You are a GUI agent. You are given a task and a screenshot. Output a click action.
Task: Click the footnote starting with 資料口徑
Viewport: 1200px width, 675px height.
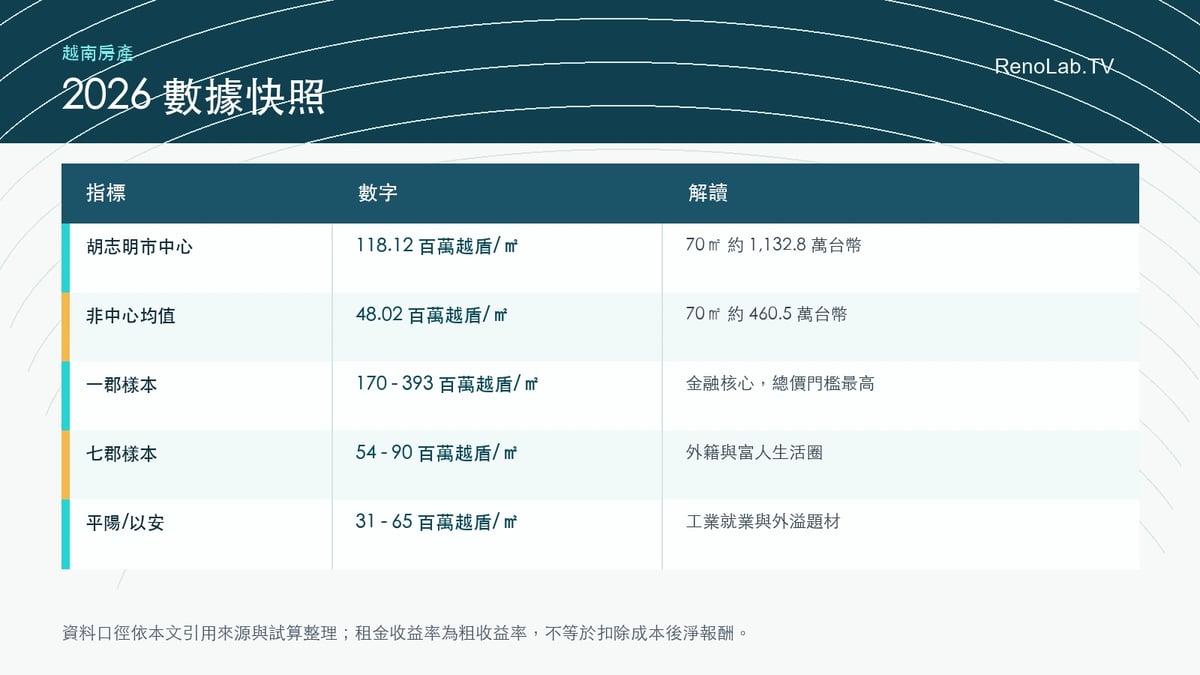pyautogui.click(x=405, y=633)
